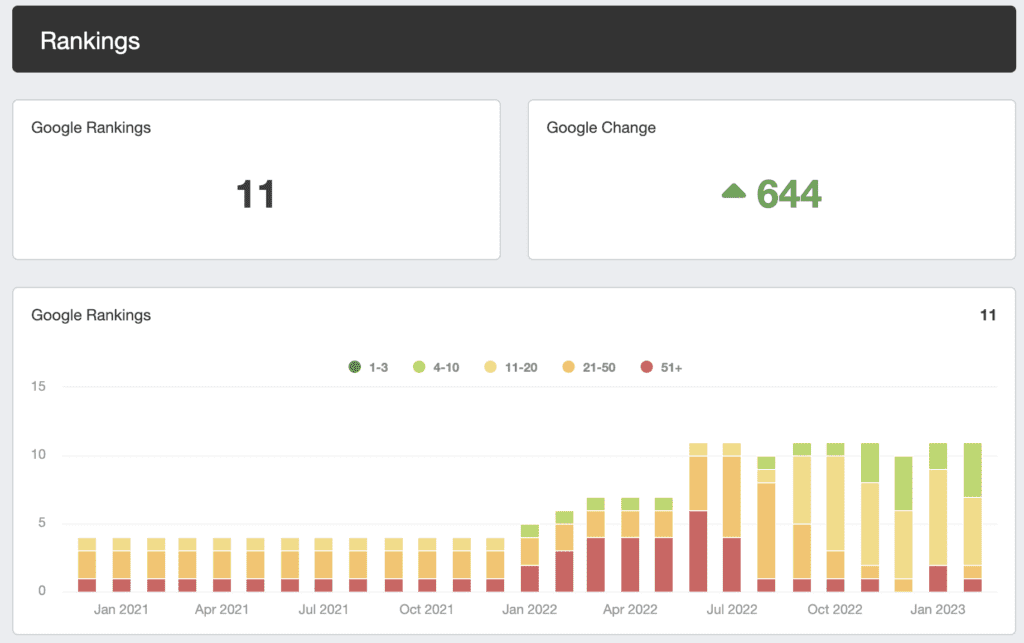Click the orange 21-50 legend dot
Image resolution: width=1024 pixels, height=643 pixels.
point(568,367)
